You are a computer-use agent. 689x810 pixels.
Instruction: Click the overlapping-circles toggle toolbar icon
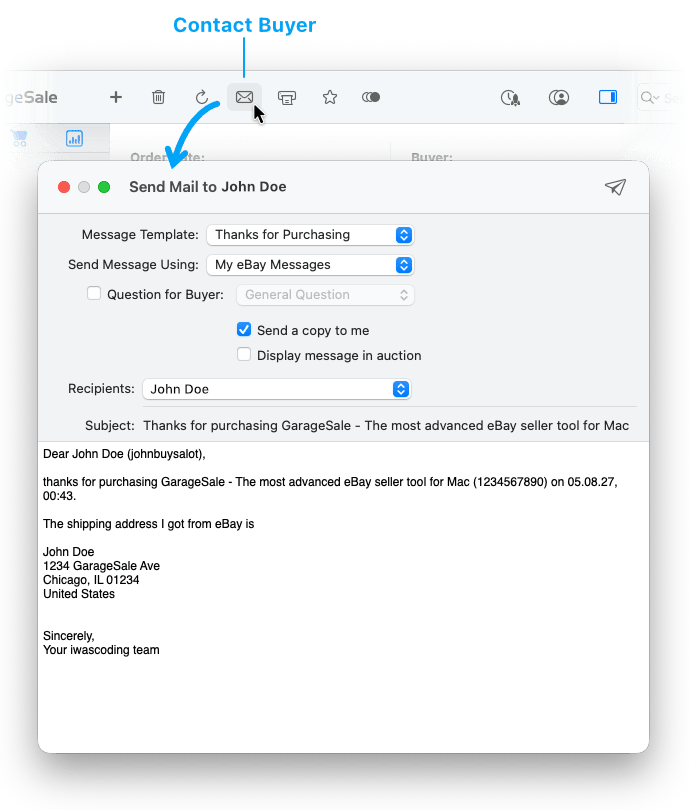pyautogui.click(x=371, y=97)
